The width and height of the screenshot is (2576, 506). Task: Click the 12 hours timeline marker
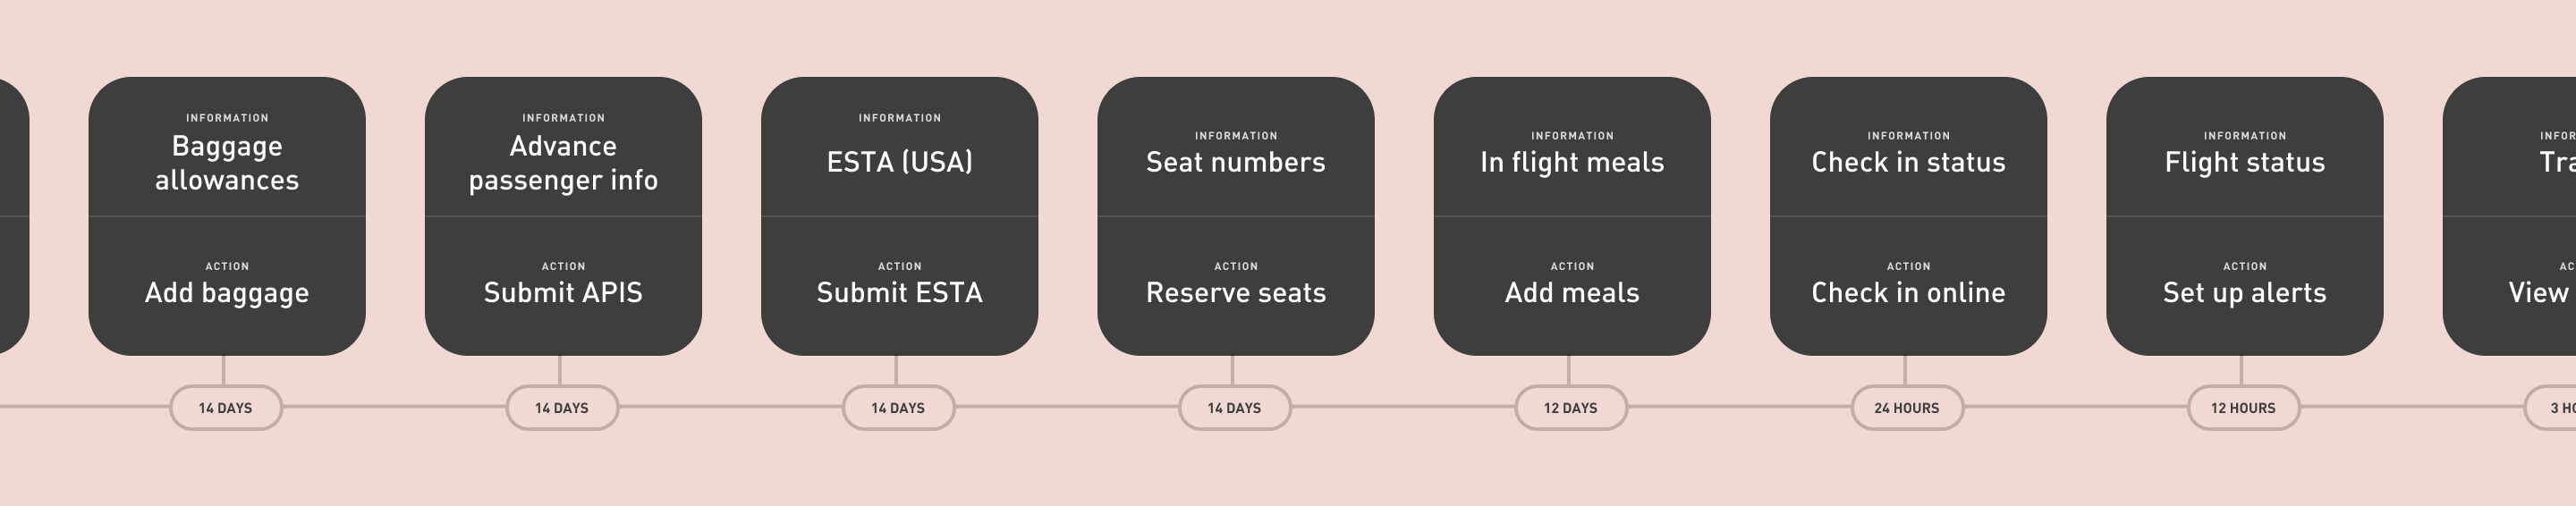coord(2243,408)
